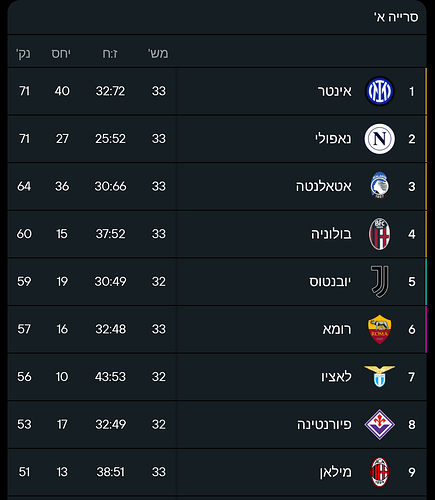Screen dimensions: 435x500
Task: Click the Inter club crest
Action: point(380,91)
